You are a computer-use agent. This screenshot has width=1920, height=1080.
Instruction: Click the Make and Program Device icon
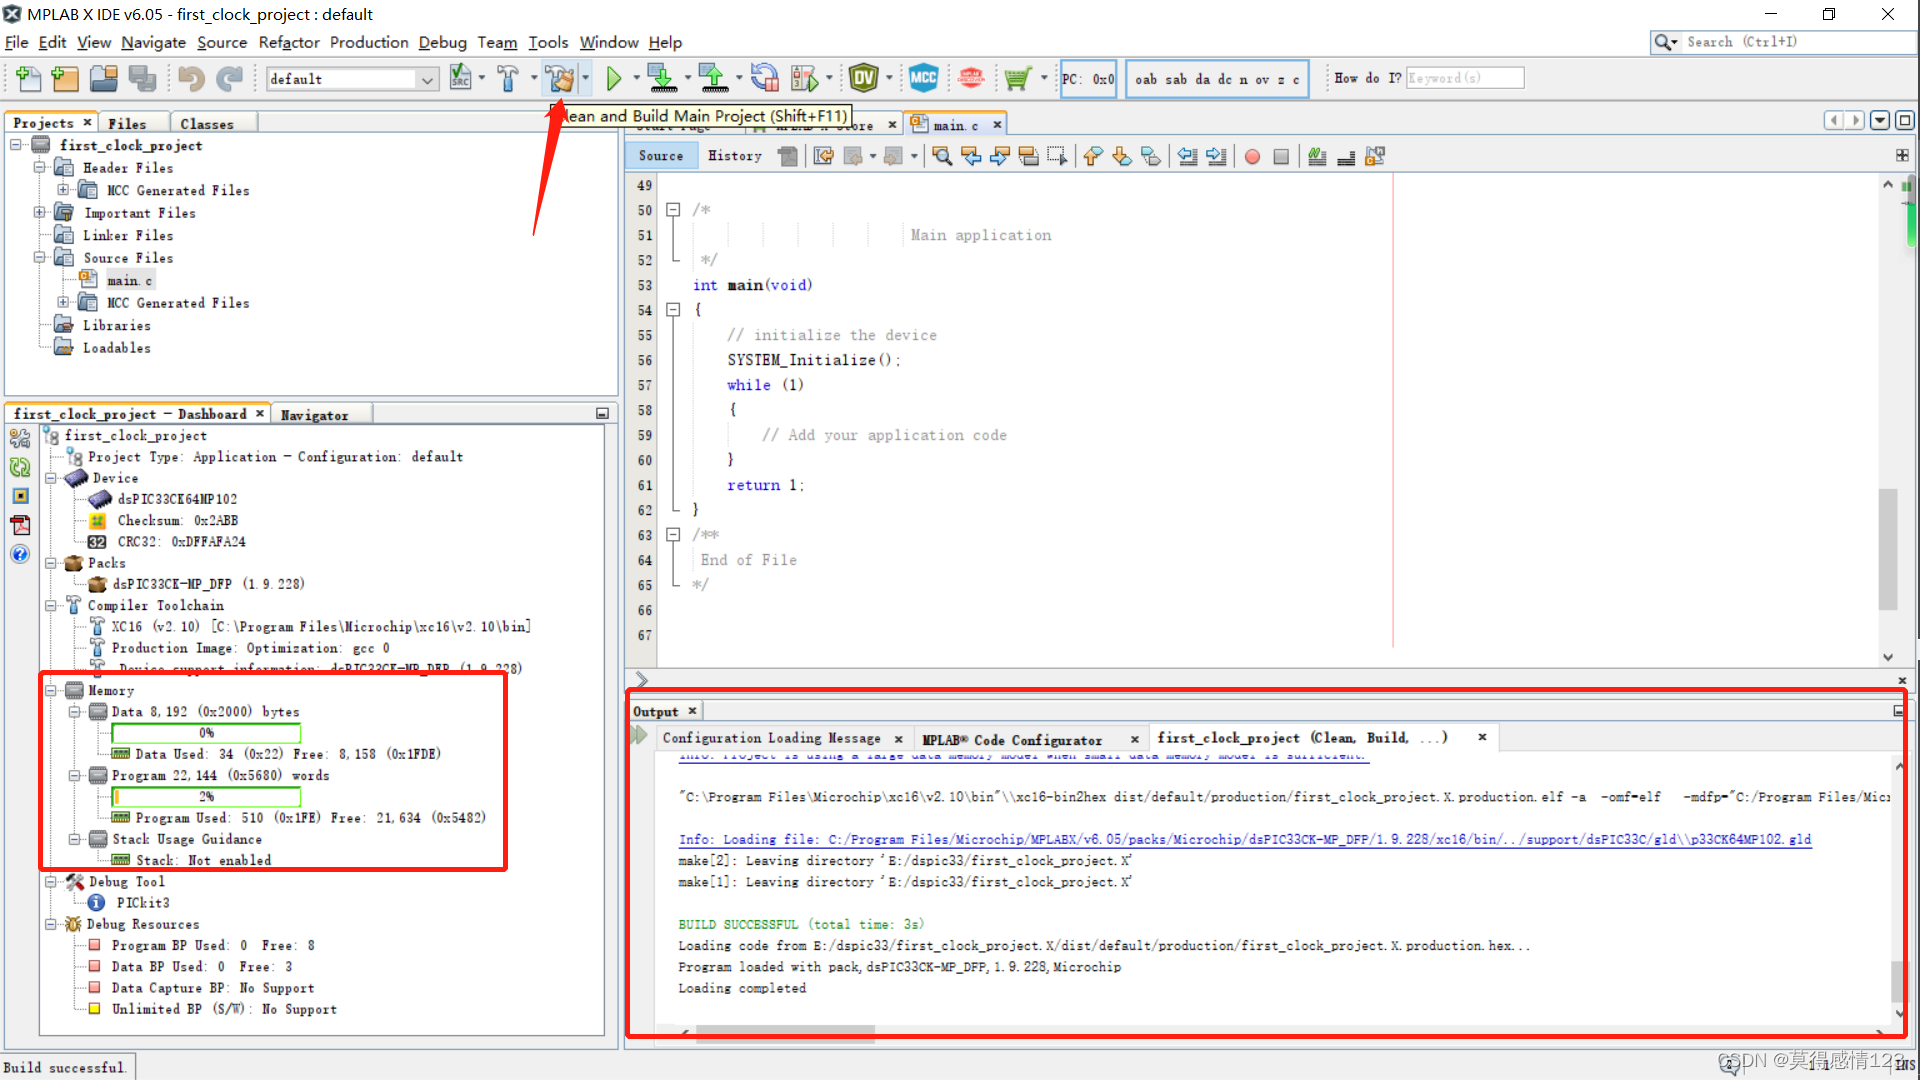(660, 78)
